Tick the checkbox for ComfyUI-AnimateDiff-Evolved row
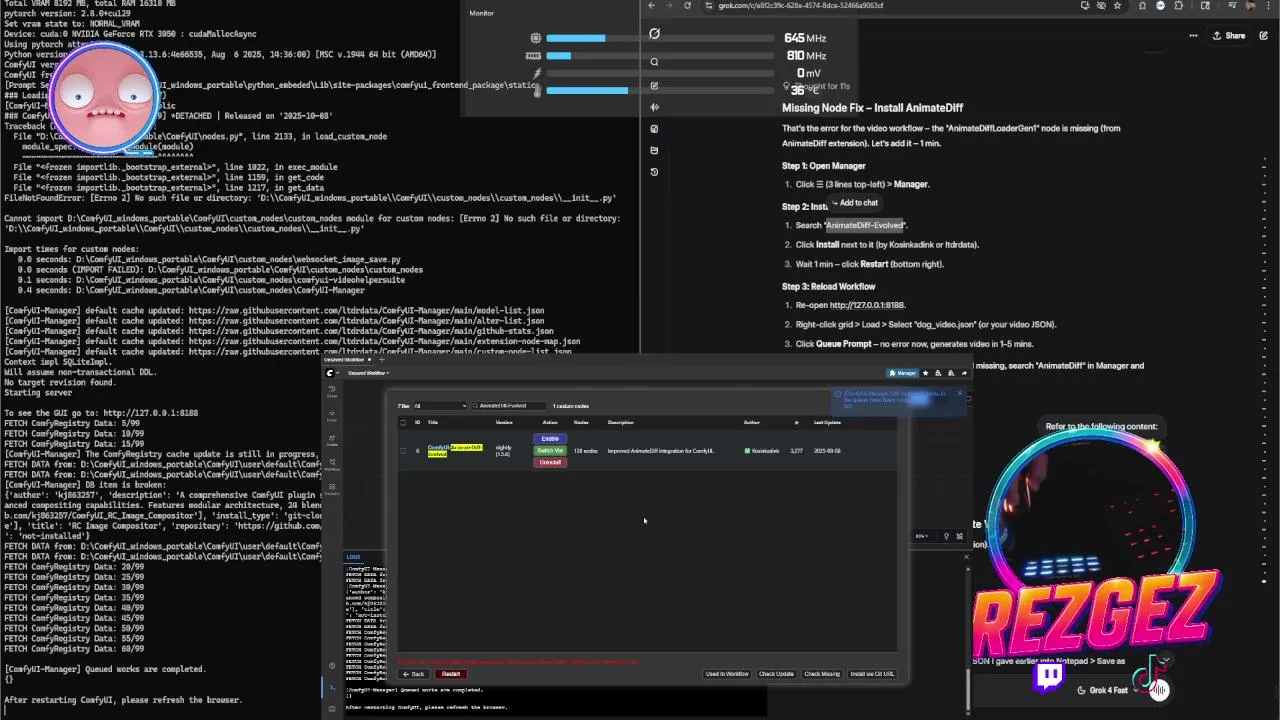The width and height of the screenshot is (1280, 720). (x=403, y=451)
